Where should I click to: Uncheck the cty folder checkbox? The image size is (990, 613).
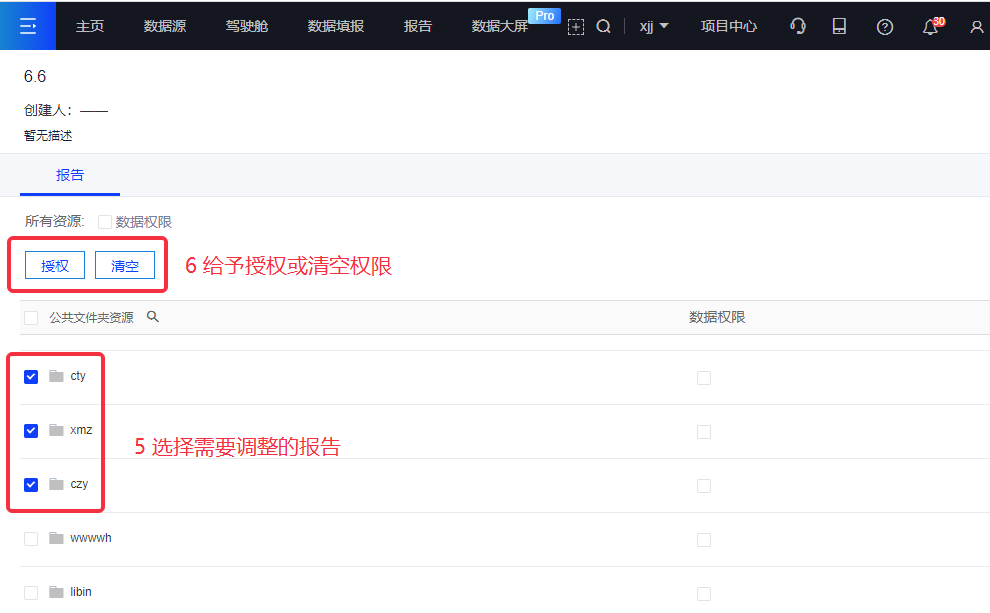coord(31,377)
